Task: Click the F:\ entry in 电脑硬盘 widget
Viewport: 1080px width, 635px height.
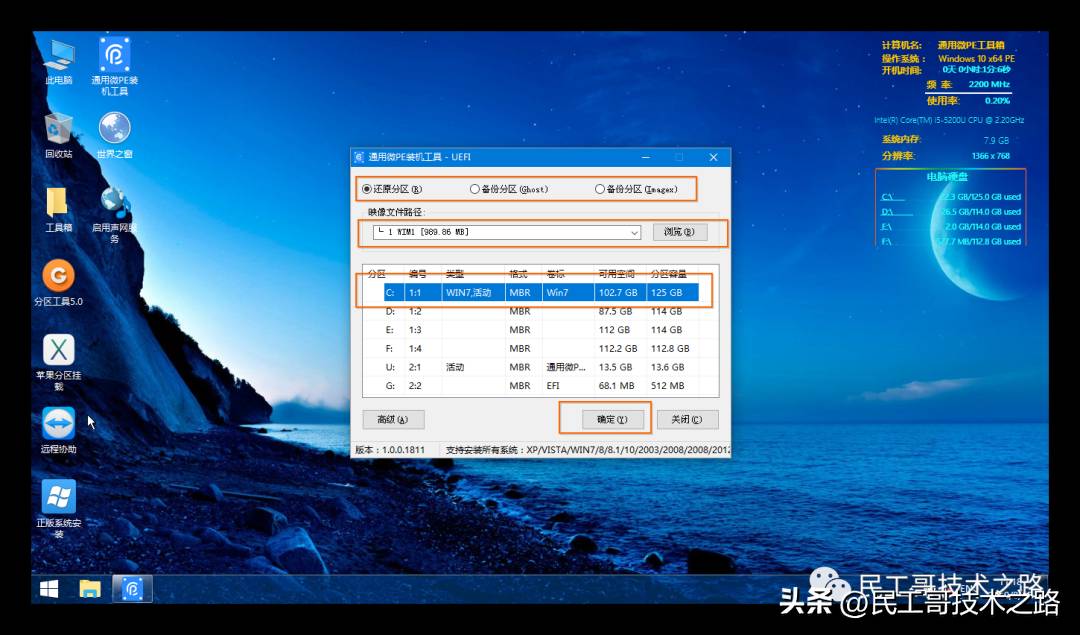Action: [x=951, y=242]
